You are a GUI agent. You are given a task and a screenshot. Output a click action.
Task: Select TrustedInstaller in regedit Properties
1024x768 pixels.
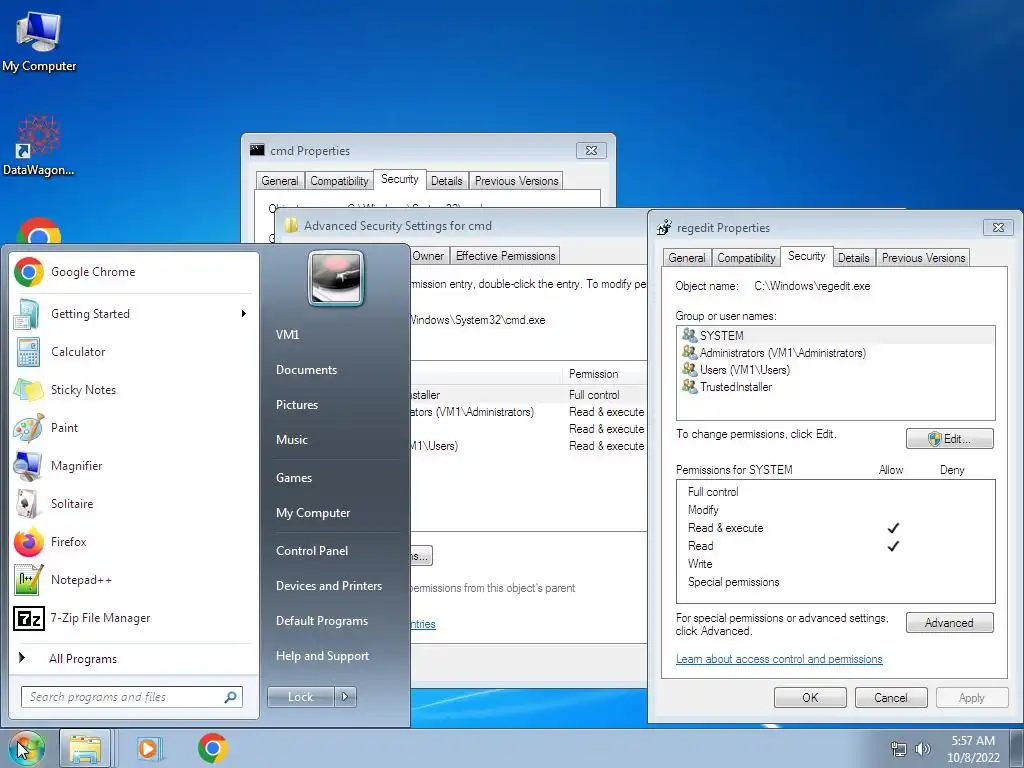pos(835,387)
